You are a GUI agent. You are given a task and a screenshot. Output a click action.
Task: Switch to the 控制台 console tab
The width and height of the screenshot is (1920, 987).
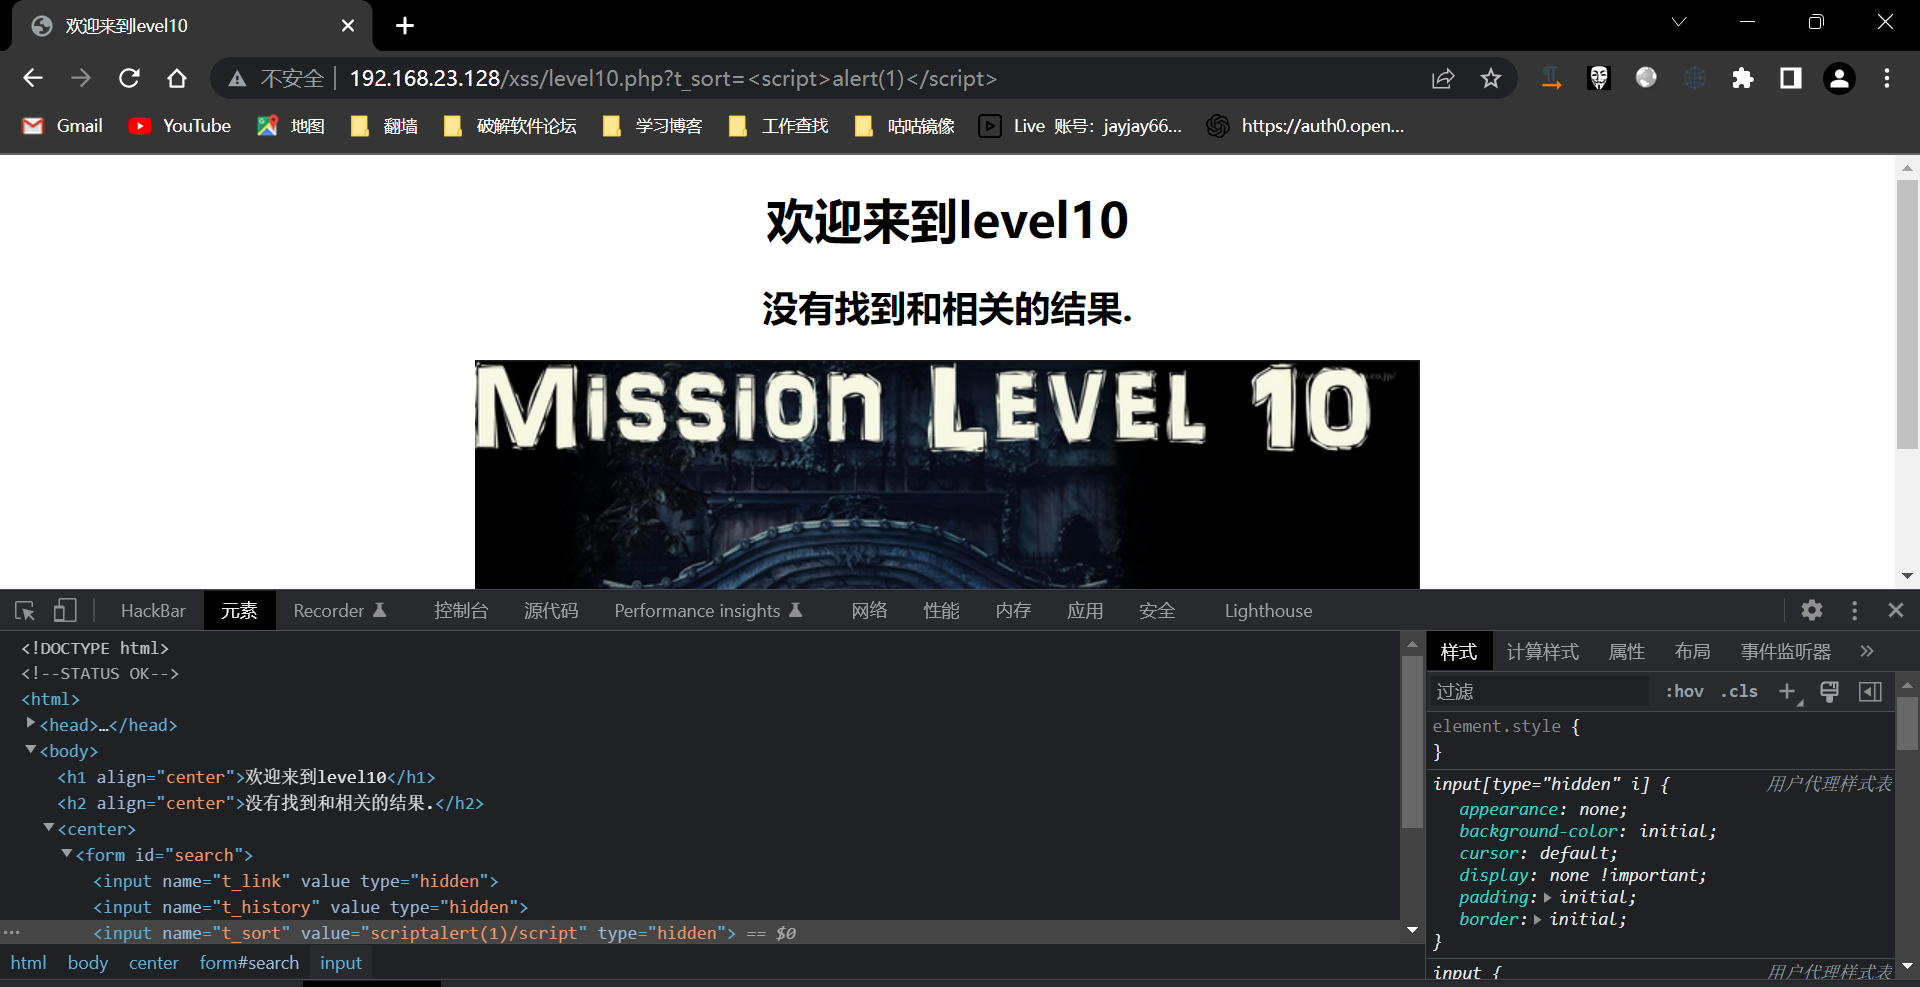pos(461,610)
